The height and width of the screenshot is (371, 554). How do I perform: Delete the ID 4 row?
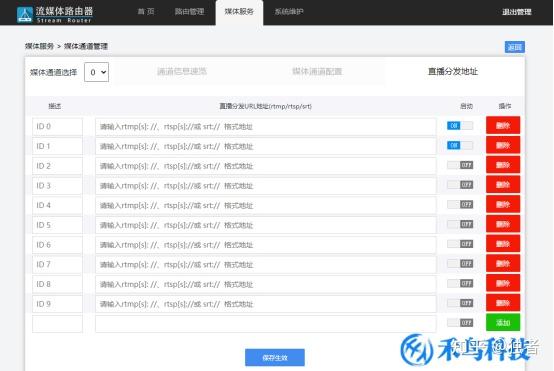pyautogui.click(x=503, y=205)
